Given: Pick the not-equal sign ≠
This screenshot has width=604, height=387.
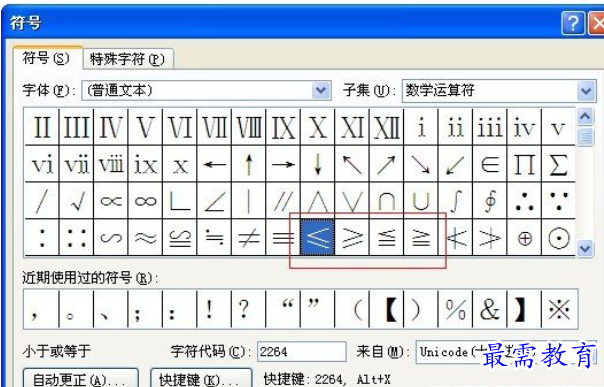Looking at the screenshot, I should [x=248, y=237].
